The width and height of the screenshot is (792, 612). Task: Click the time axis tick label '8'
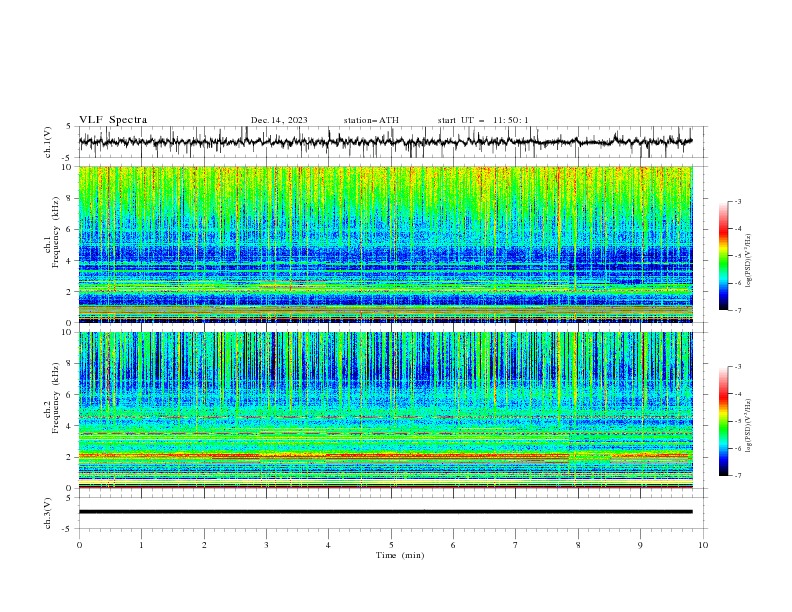(x=578, y=545)
